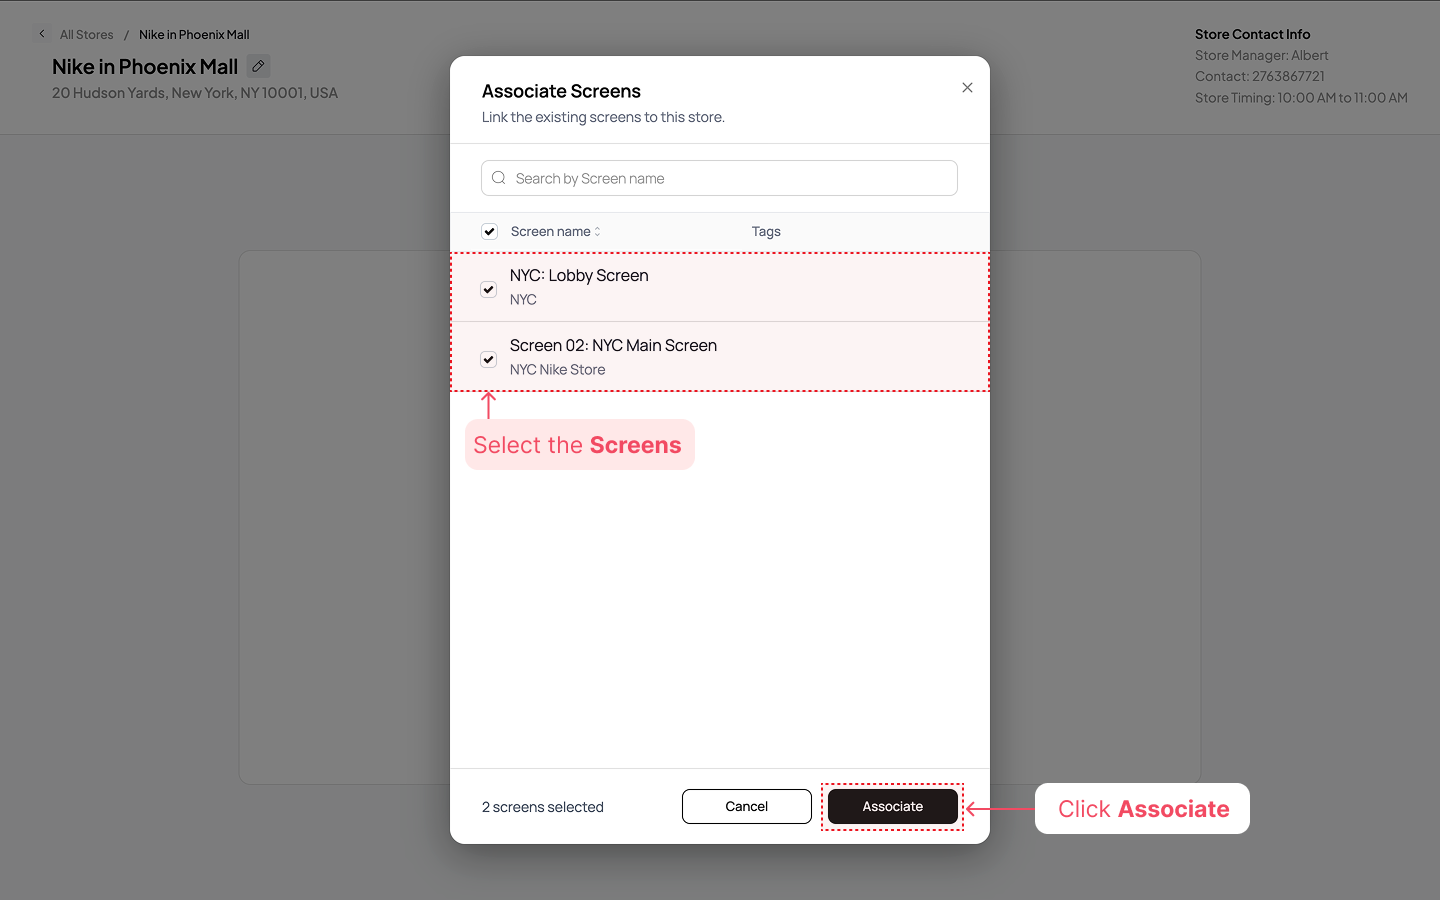Viewport: 1440px width, 900px height.
Task: Click the Tags column header
Action: coord(766,232)
